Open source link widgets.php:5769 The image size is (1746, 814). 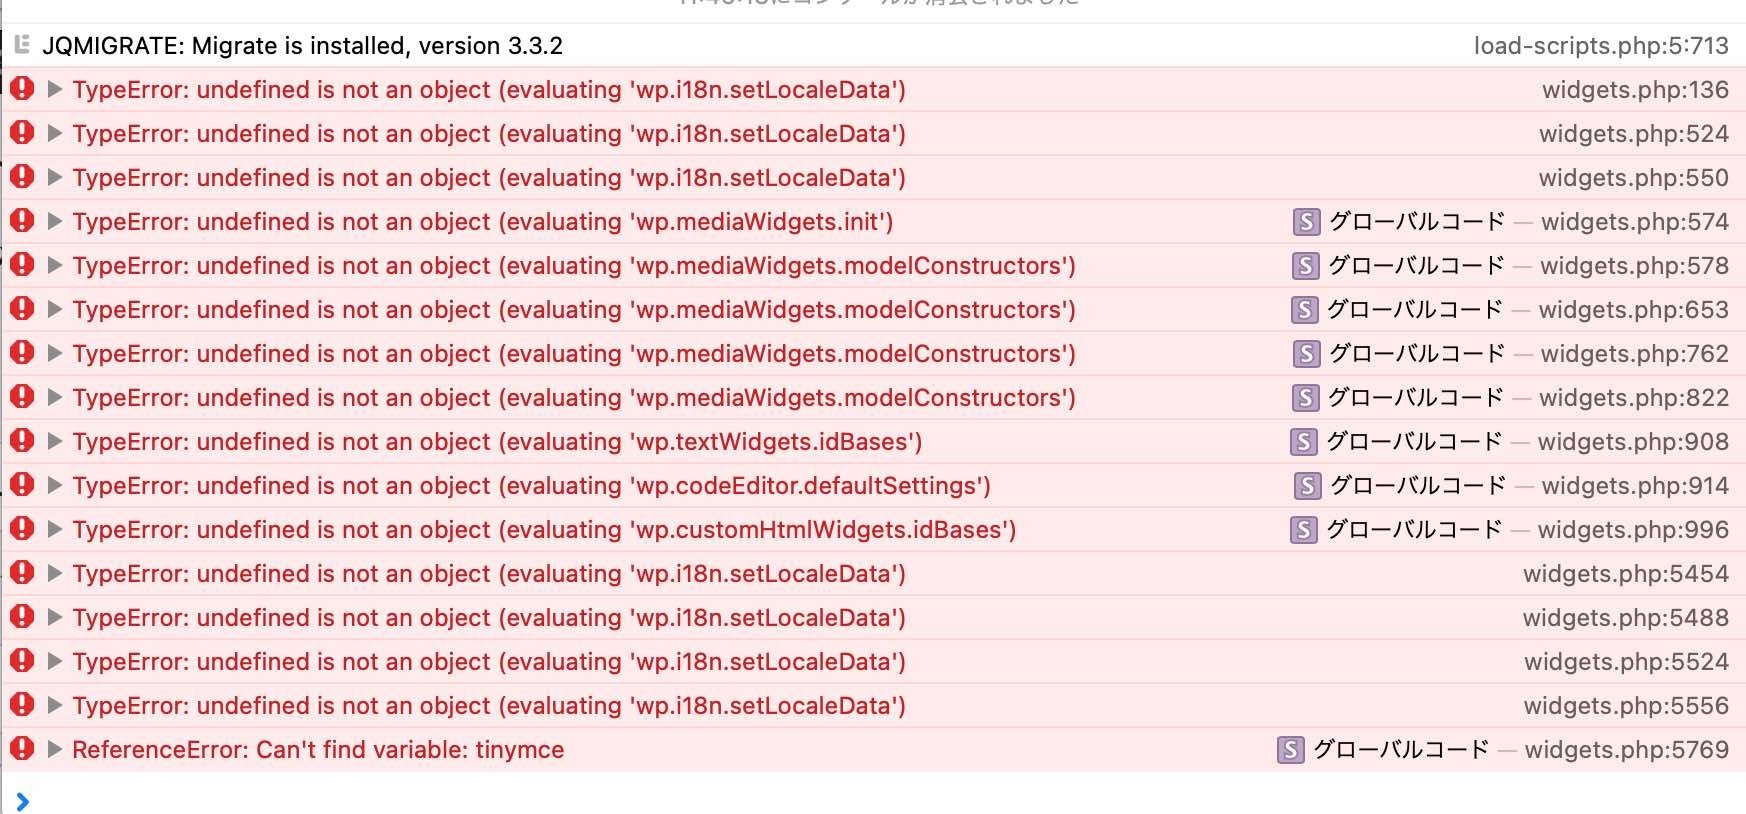(x=1627, y=750)
